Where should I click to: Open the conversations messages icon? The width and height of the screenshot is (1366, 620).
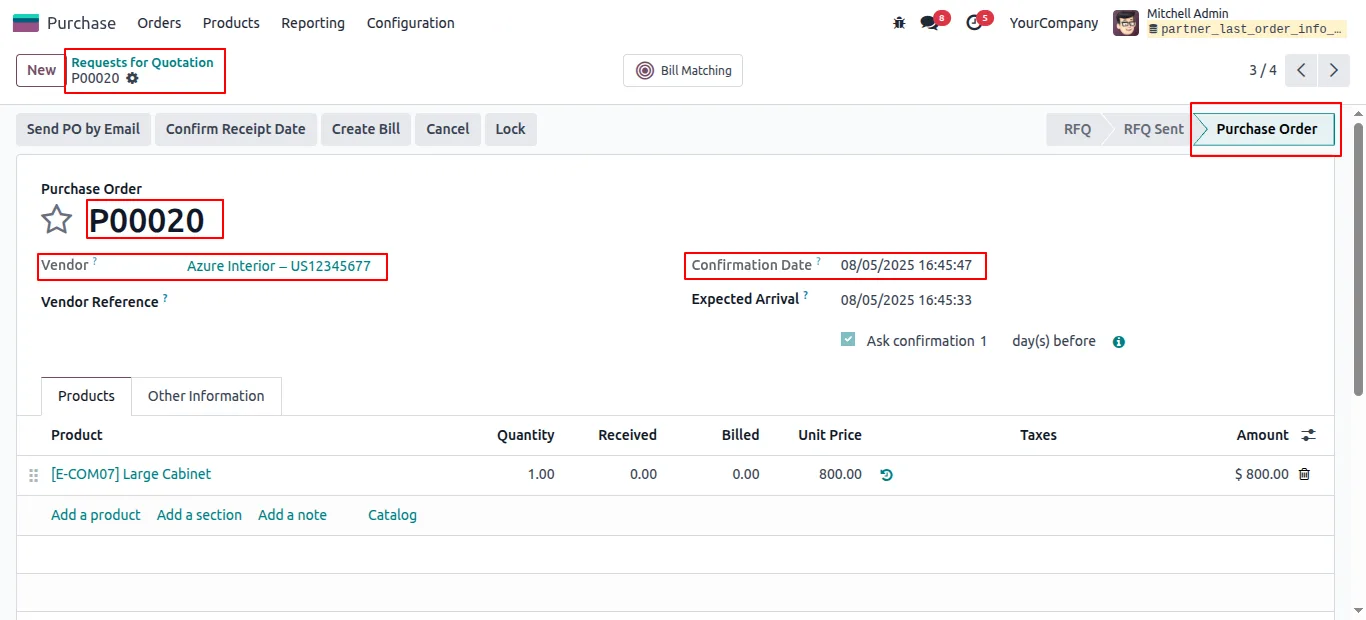930,23
